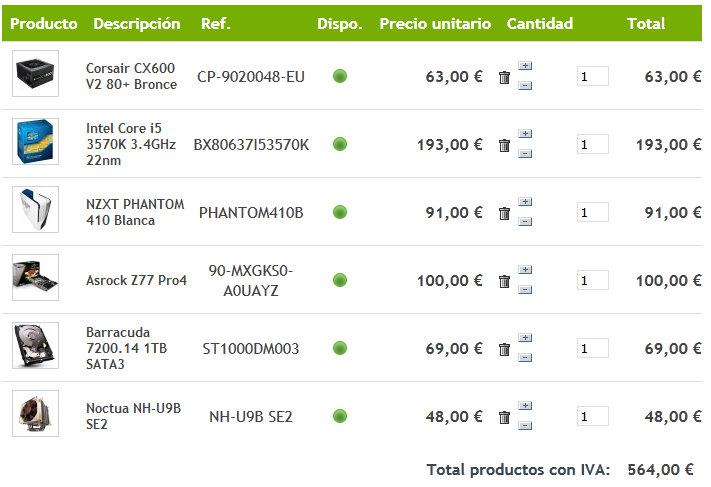Trash the Noctua NH-U9B SE2 cooler
The height and width of the screenshot is (487, 711).
pyautogui.click(x=504, y=417)
